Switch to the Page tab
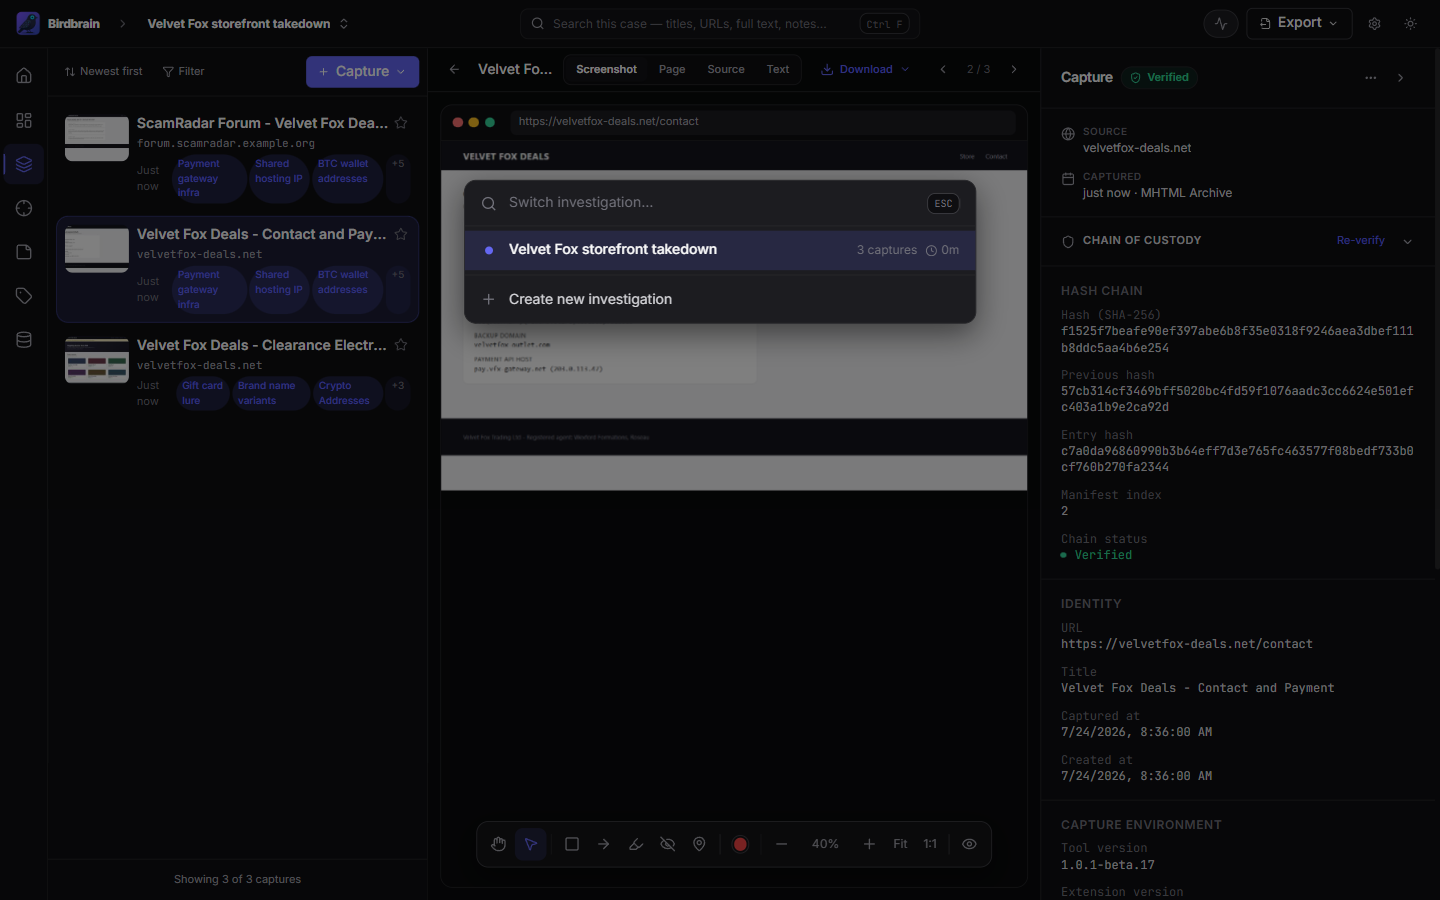The width and height of the screenshot is (1440, 900). pyautogui.click(x=672, y=69)
